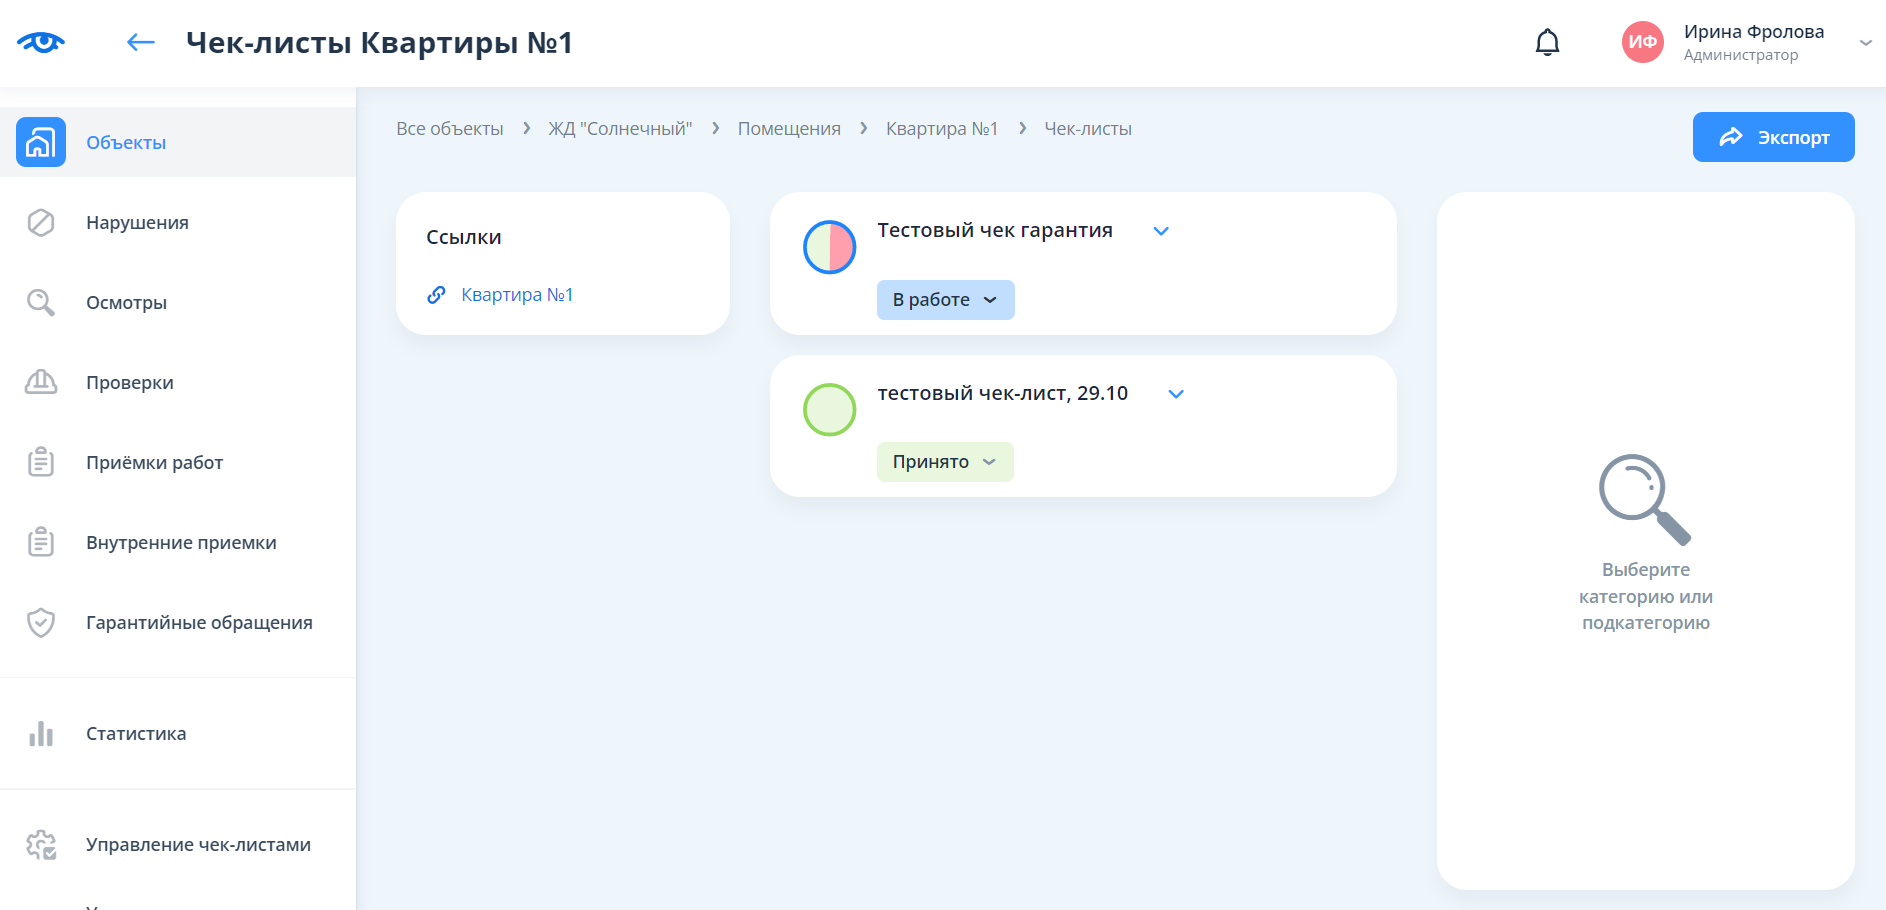Click the half-red progress circle indicator

pyautogui.click(x=830, y=247)
